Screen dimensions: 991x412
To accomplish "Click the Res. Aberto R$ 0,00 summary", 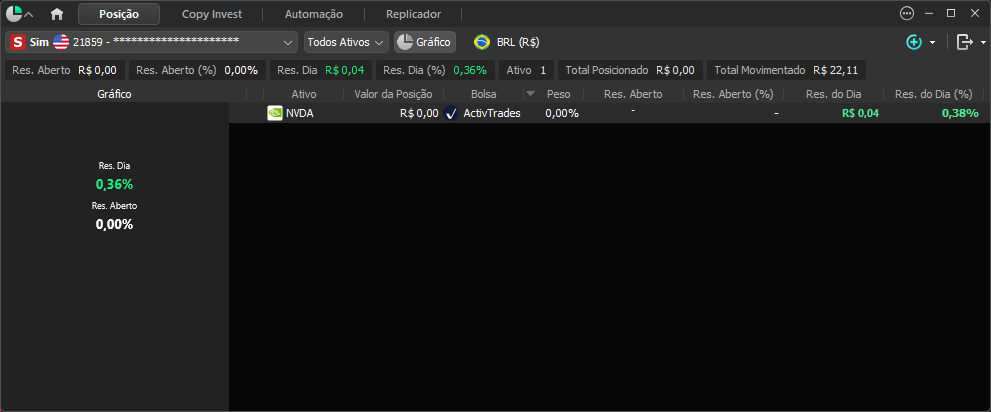I will point(66,70).
